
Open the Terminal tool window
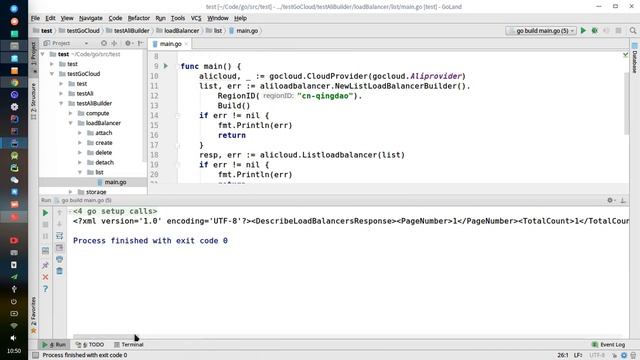click(129, 344)
